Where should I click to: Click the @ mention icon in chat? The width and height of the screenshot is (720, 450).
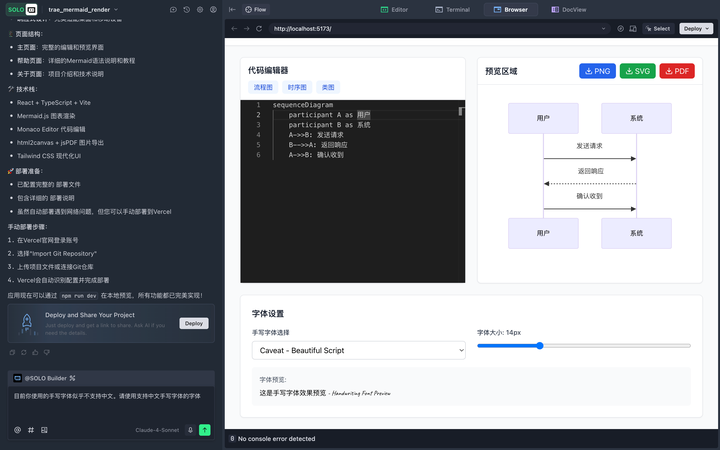(x=17, y=430)
